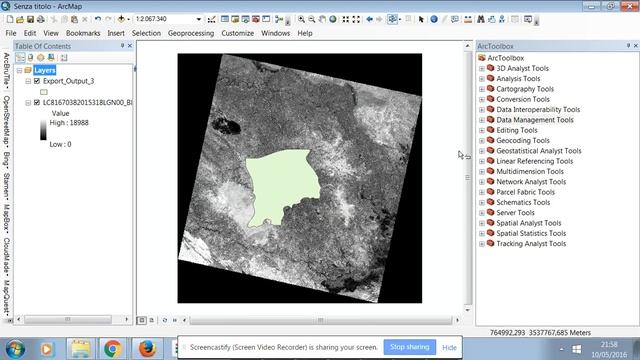Open Firefox from taskbar

(147, 349)
